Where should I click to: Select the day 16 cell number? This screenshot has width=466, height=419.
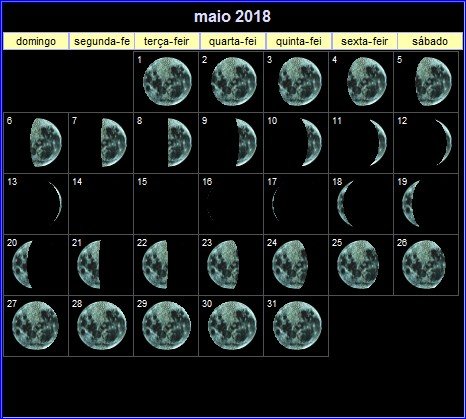[x=207, y=182]
